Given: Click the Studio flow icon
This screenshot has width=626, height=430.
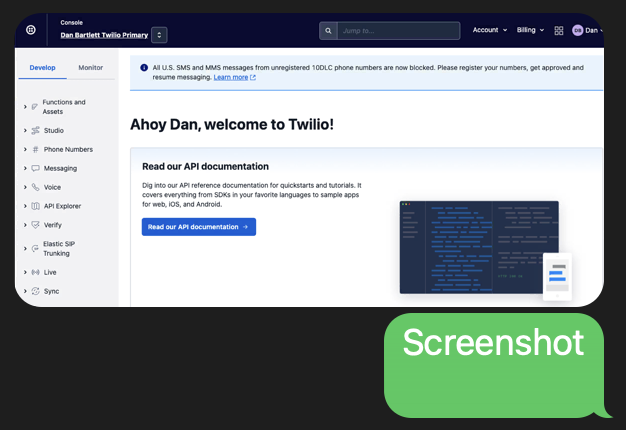Looking at the screenshot, I should point(36,131).
